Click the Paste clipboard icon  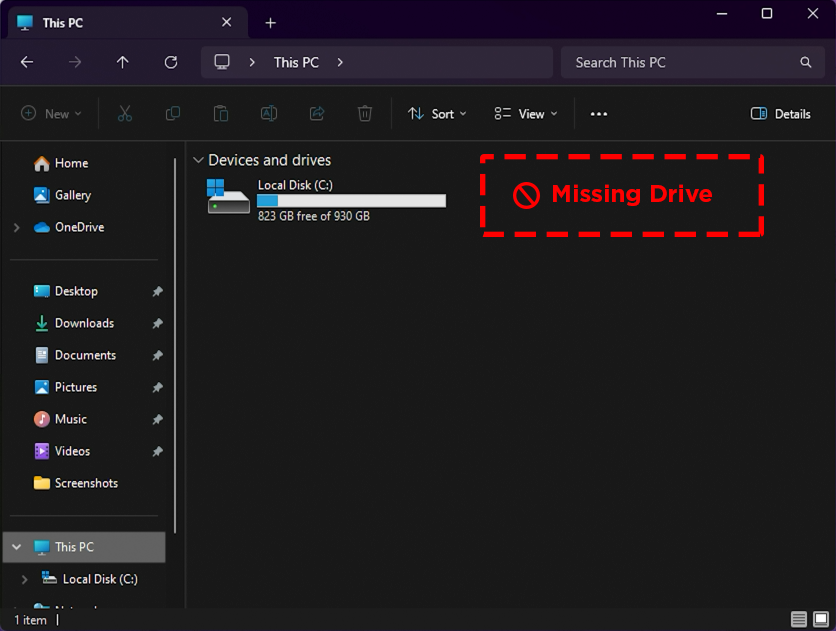221,114
